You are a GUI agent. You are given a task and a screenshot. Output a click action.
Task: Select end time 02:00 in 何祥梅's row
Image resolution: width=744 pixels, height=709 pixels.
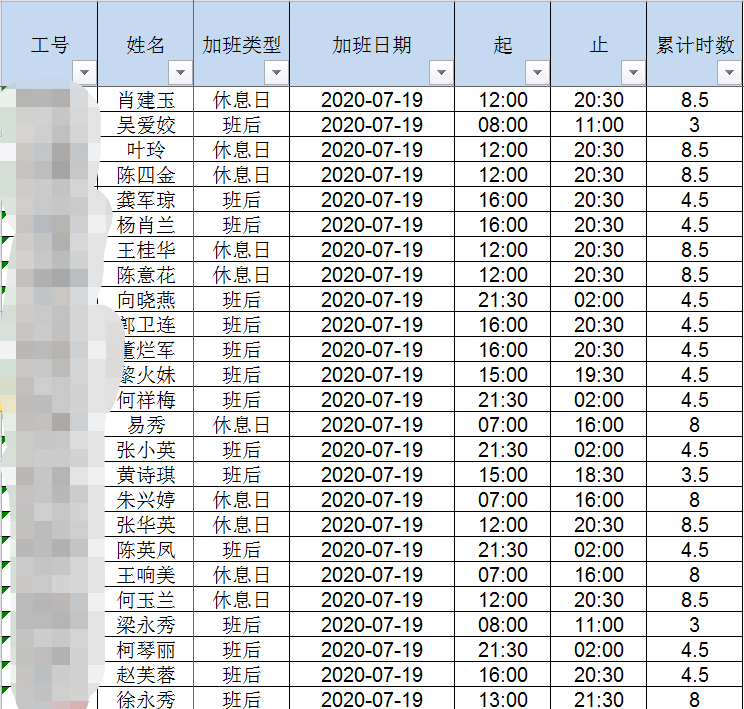click(598, 400)
